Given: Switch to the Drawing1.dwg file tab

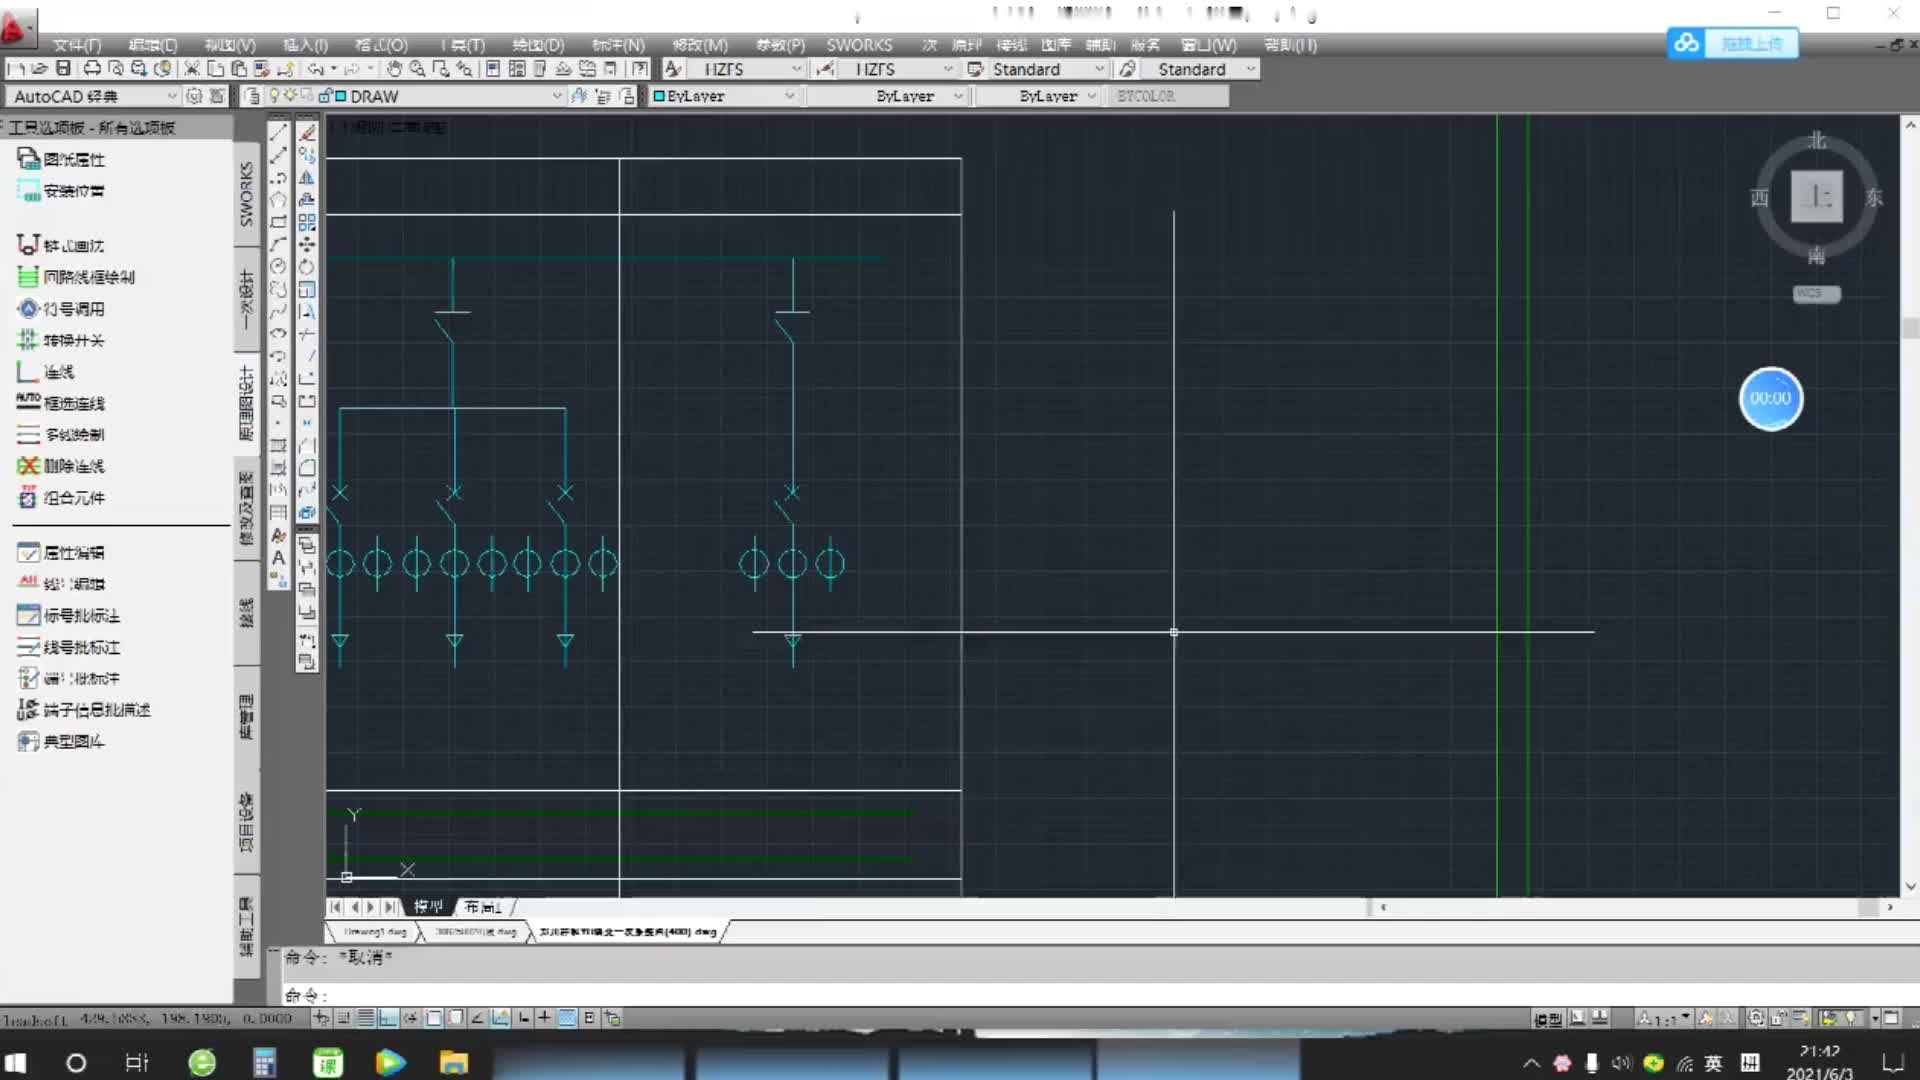Looking at the screenshot, I should 374,932.
